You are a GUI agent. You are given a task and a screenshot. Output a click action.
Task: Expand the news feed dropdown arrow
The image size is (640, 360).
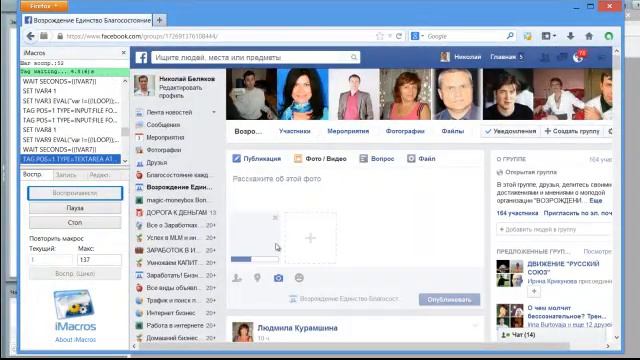point(214,112)
